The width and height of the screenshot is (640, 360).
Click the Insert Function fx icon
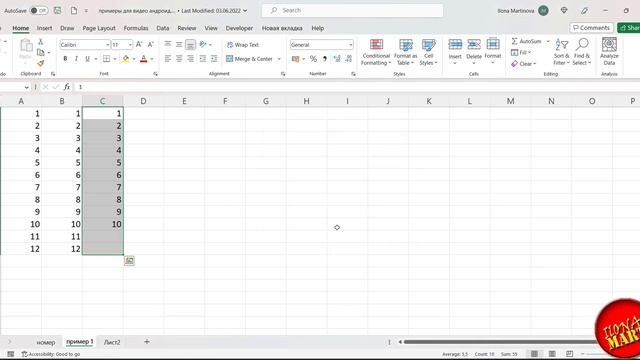tap(67, 87)
